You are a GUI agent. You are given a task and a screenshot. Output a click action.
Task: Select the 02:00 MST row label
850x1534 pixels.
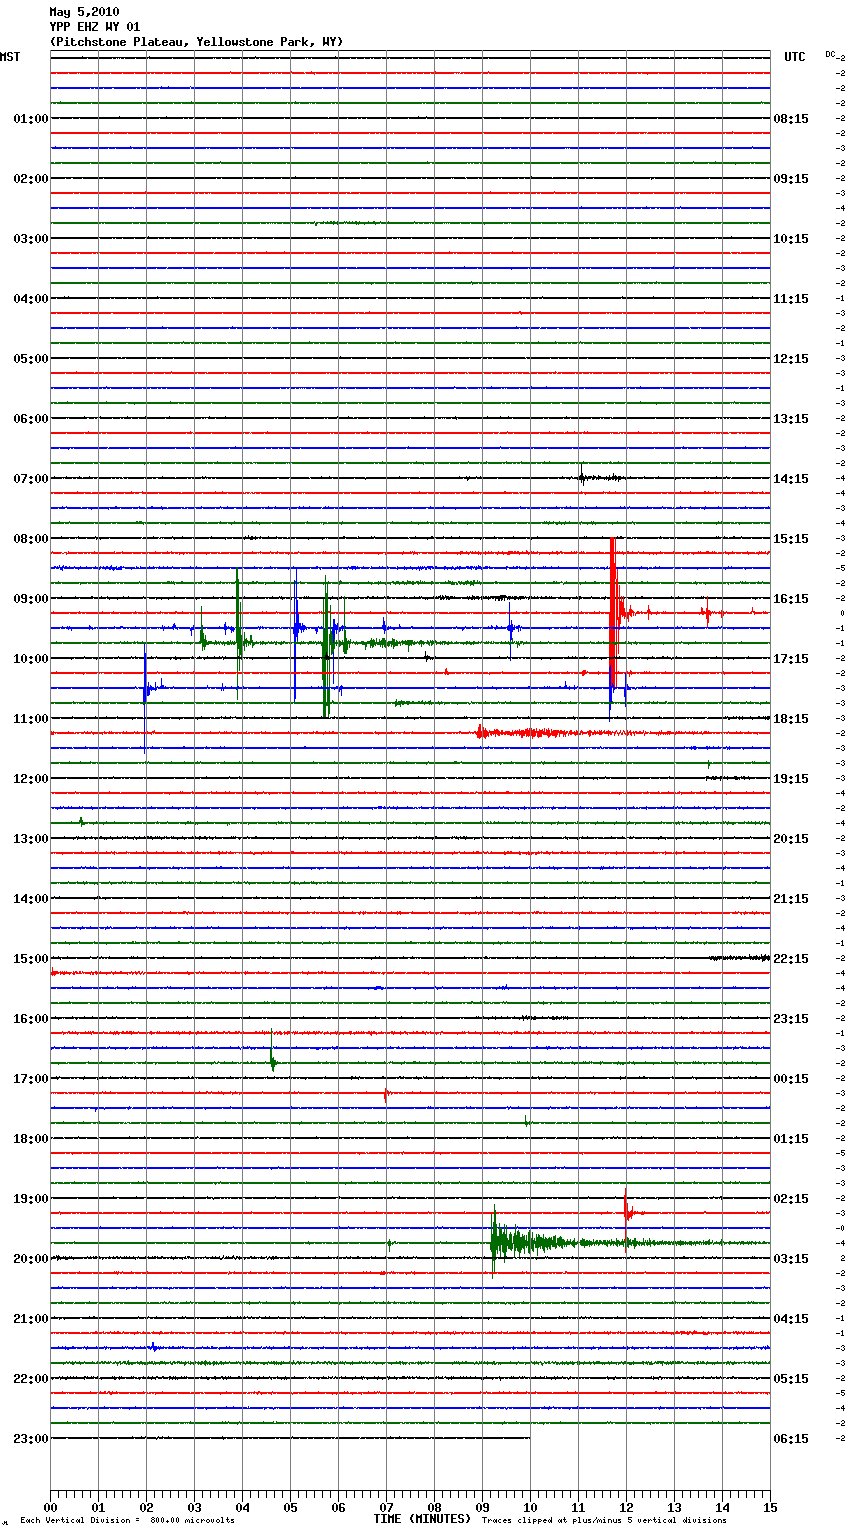[x=31, y=179]
